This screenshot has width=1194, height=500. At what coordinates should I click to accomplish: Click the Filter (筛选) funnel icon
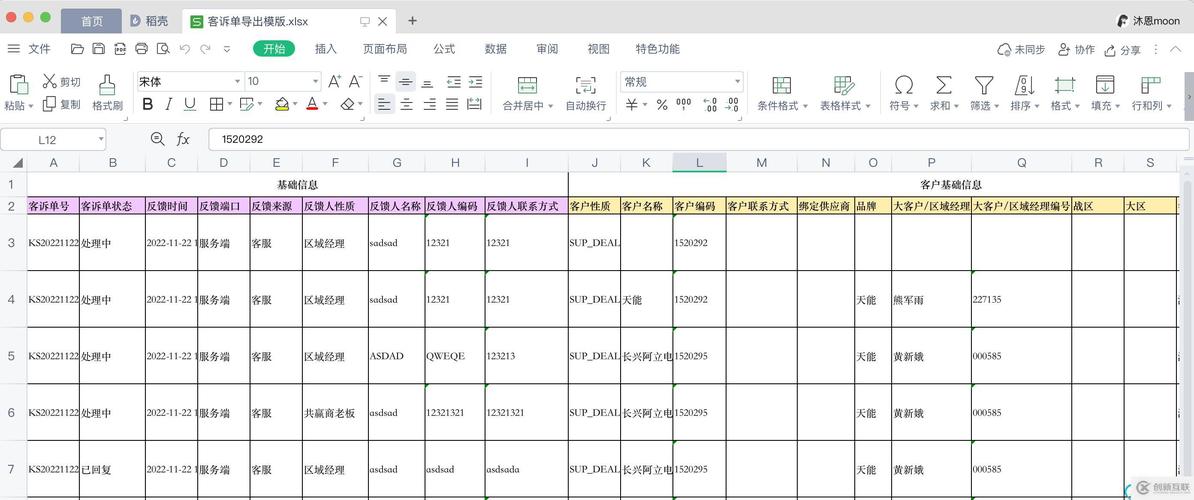pyautogui.click(x=984, y=85)
